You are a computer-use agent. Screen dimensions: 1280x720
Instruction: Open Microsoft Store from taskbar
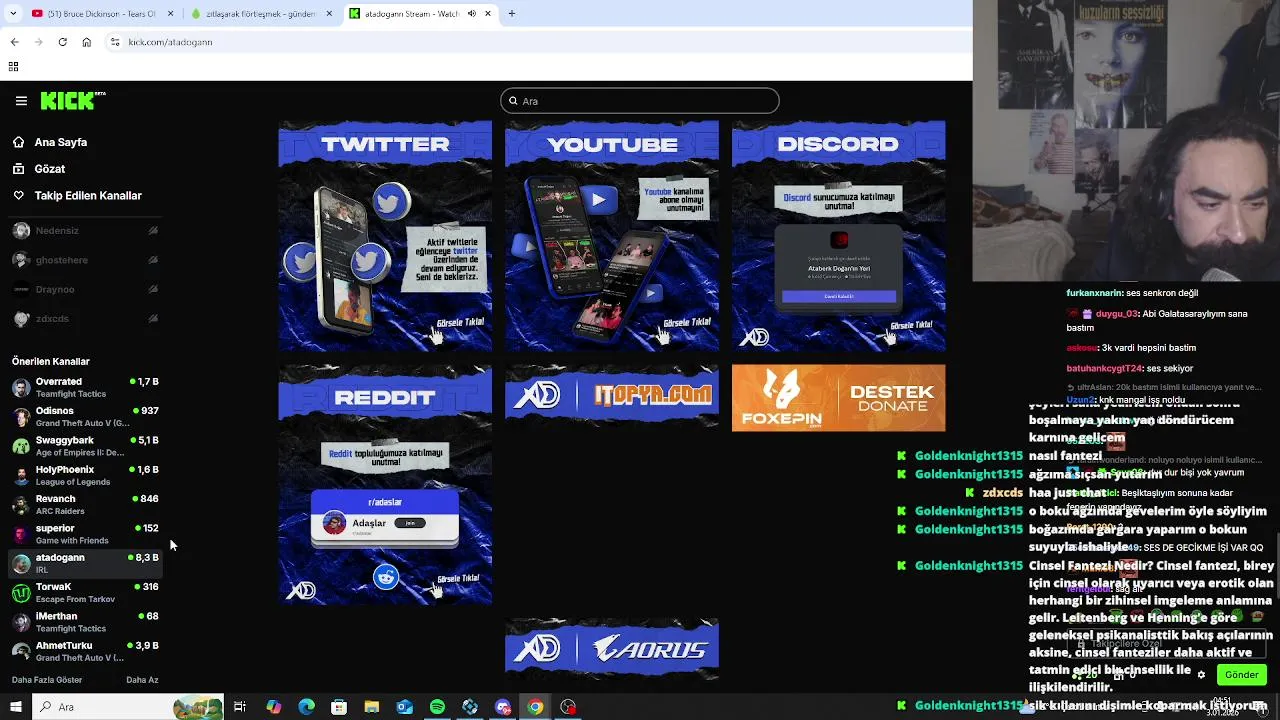click(339, 707)
